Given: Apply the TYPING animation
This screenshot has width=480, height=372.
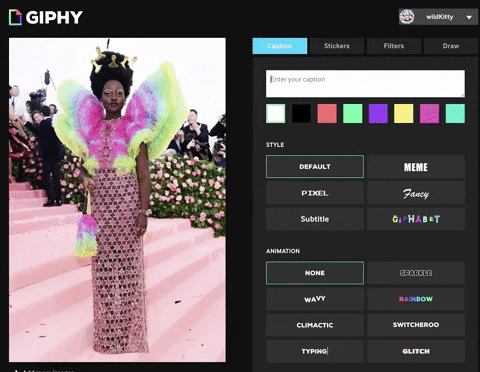Looking at the screenshot, I should (x=315, y=351).
